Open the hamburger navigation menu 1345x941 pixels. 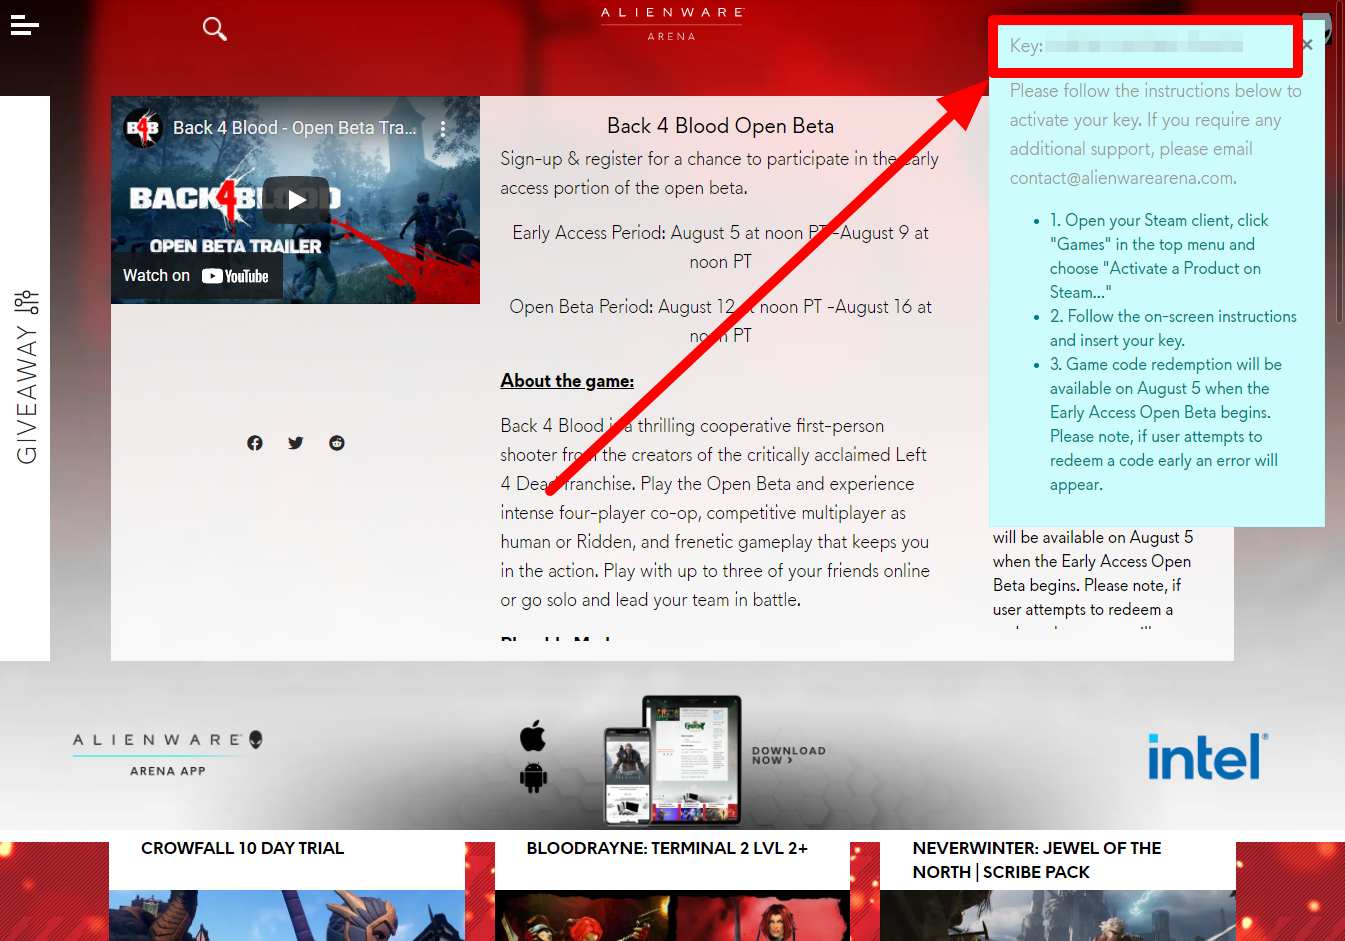point(24,26)
